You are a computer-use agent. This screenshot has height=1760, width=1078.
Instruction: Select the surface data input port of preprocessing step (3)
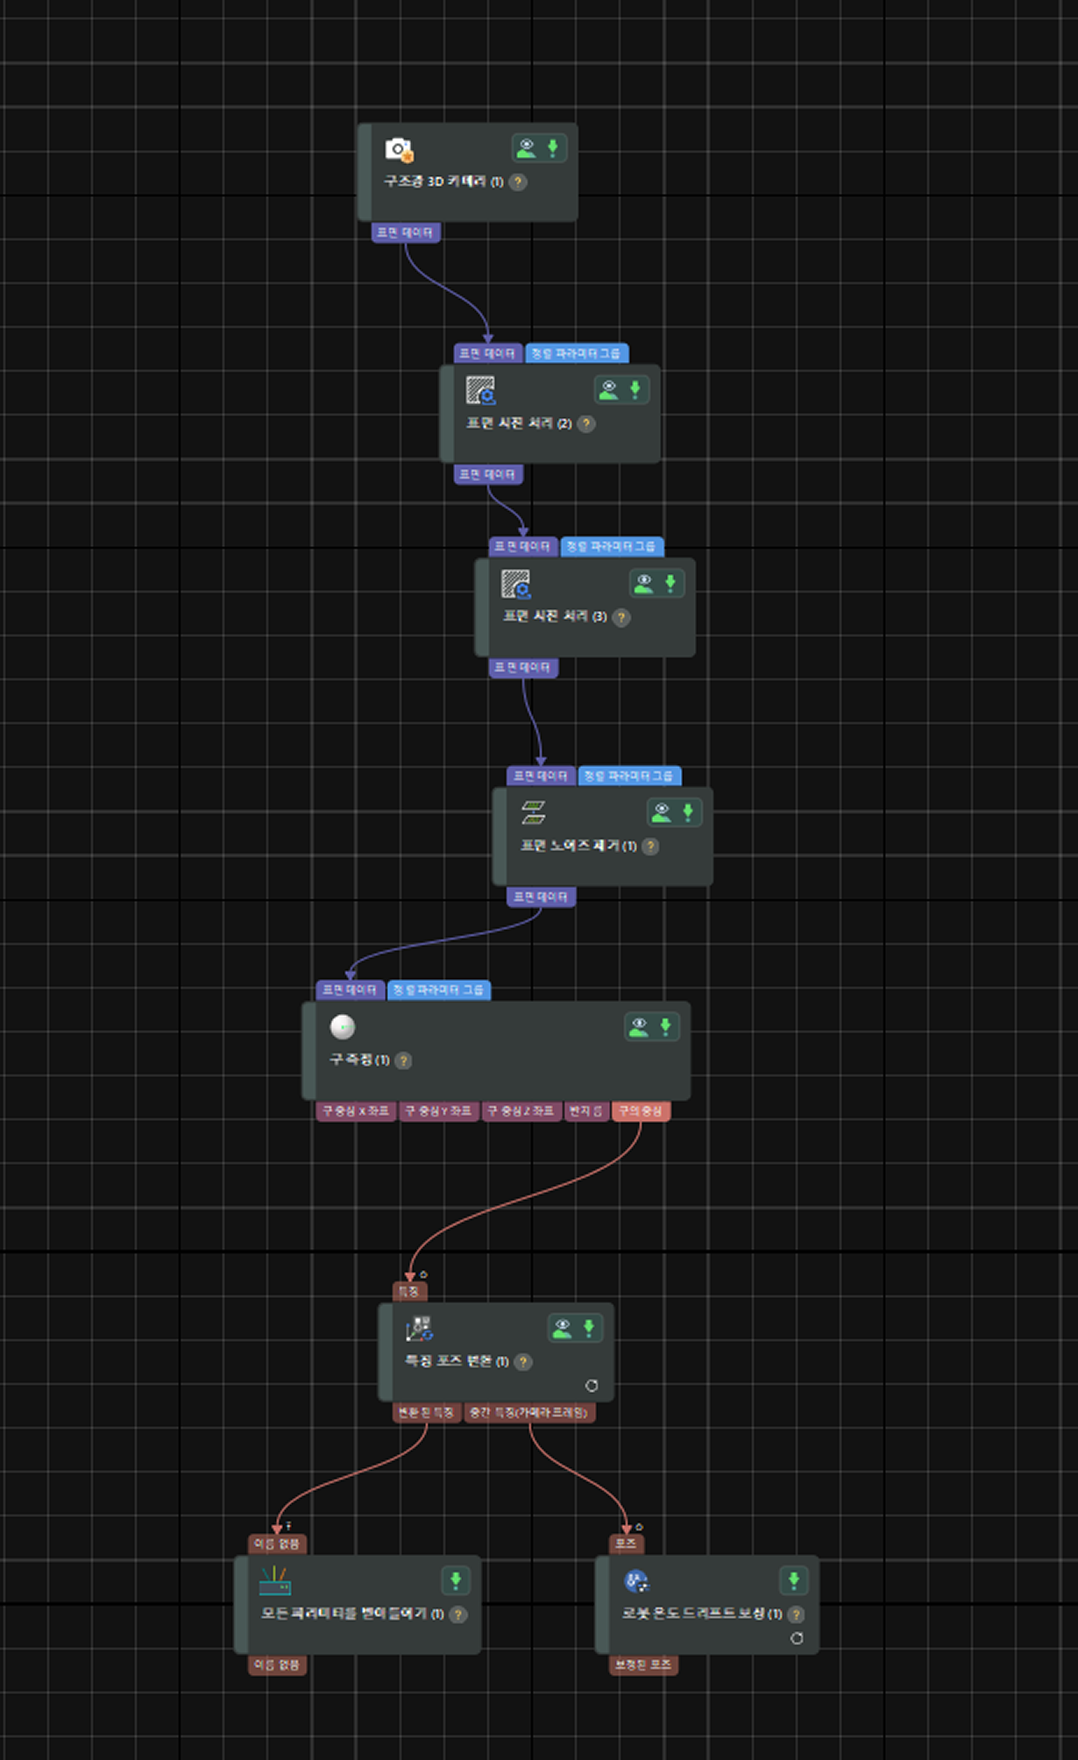coord(523,546)
